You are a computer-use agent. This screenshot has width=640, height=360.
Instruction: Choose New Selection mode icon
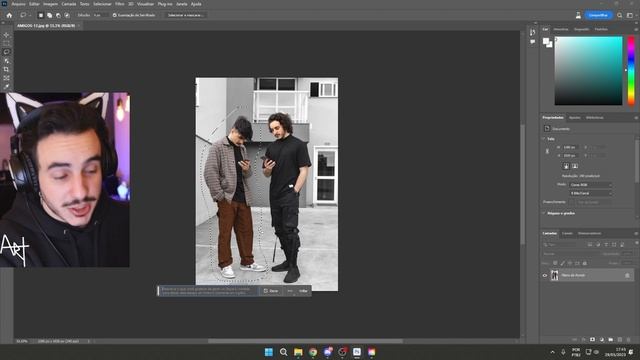click(41, 15)
